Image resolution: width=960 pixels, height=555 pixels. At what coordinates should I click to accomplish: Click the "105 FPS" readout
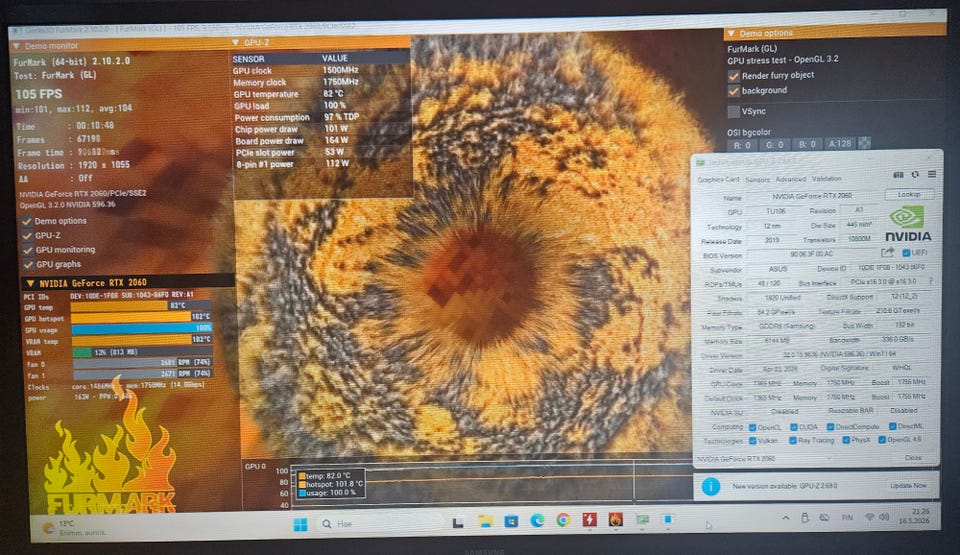coord(39,94)
